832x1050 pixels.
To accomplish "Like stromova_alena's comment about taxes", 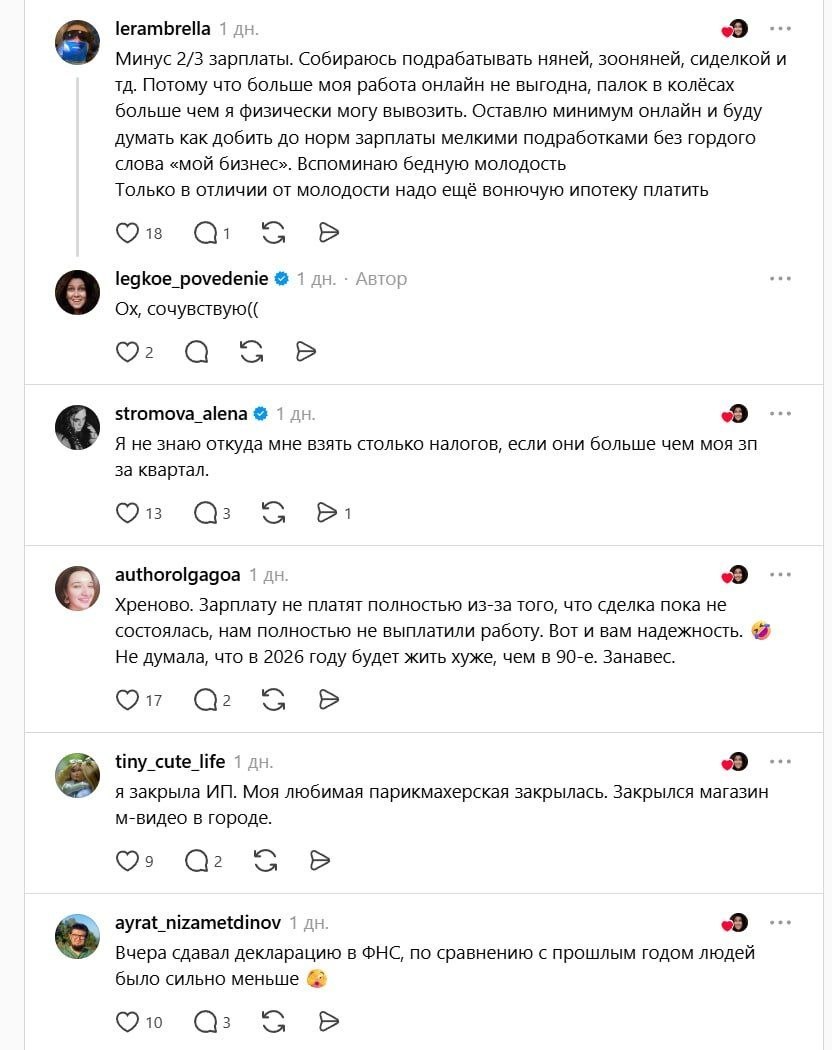I will coord(128,513).
